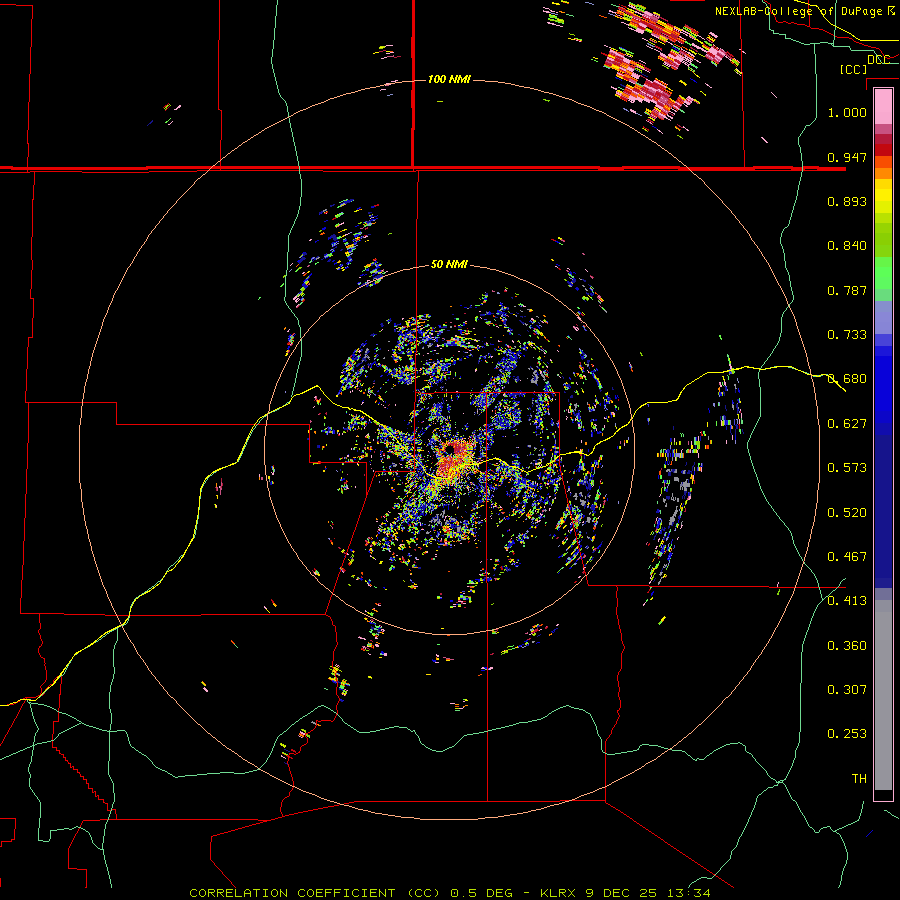The width and height of the screenshot is (900, 900).
Task: Click the "NEXLAB-College of DuPage" header text
Action: pos(798,11)
